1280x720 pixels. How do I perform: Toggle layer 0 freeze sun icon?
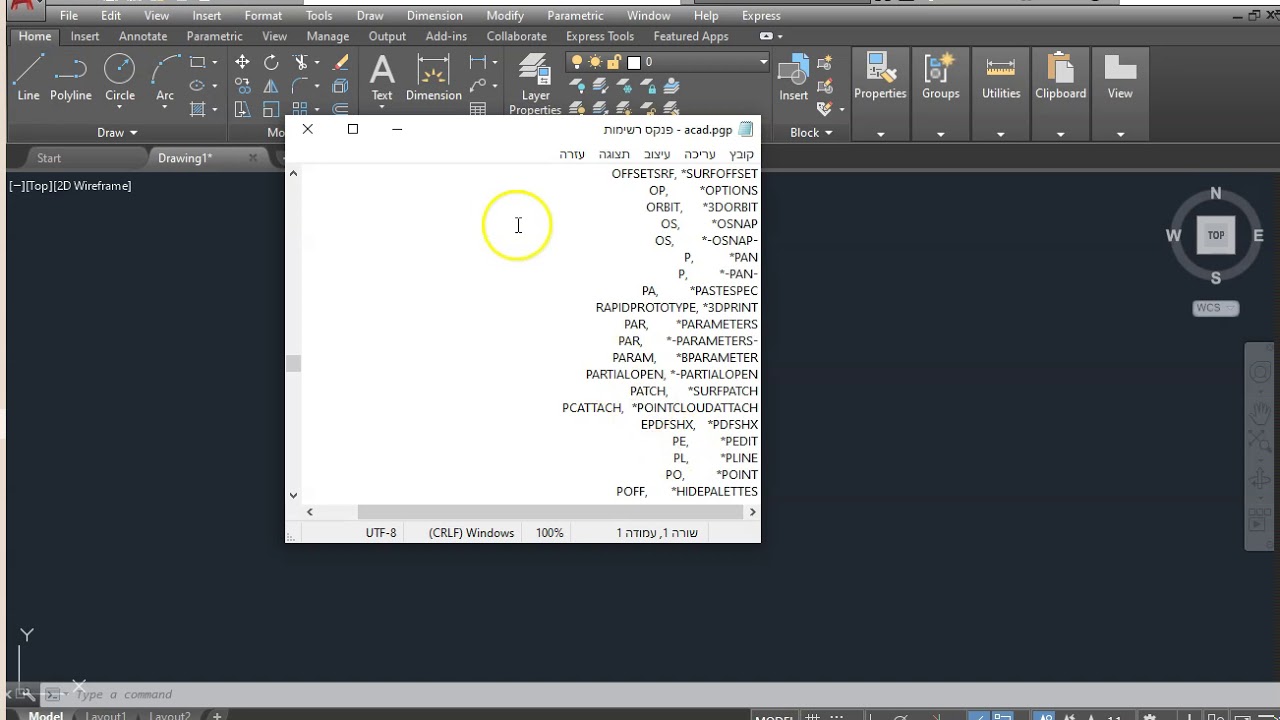coord(594,62)
